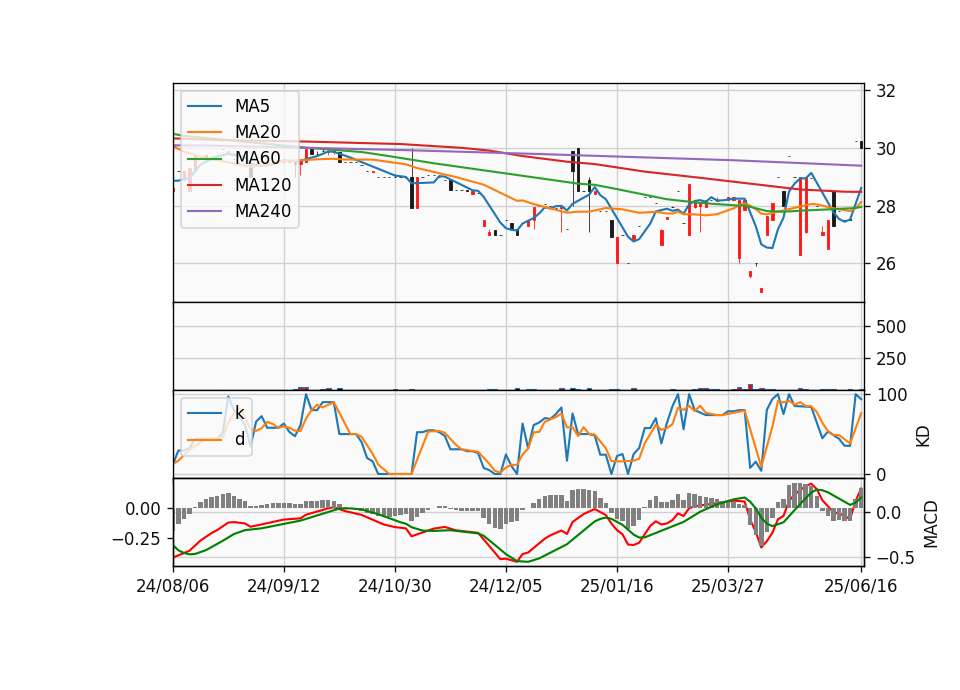
Task: Click the price axis value 28
Action: pyautogui.click(x=885, y=207)
